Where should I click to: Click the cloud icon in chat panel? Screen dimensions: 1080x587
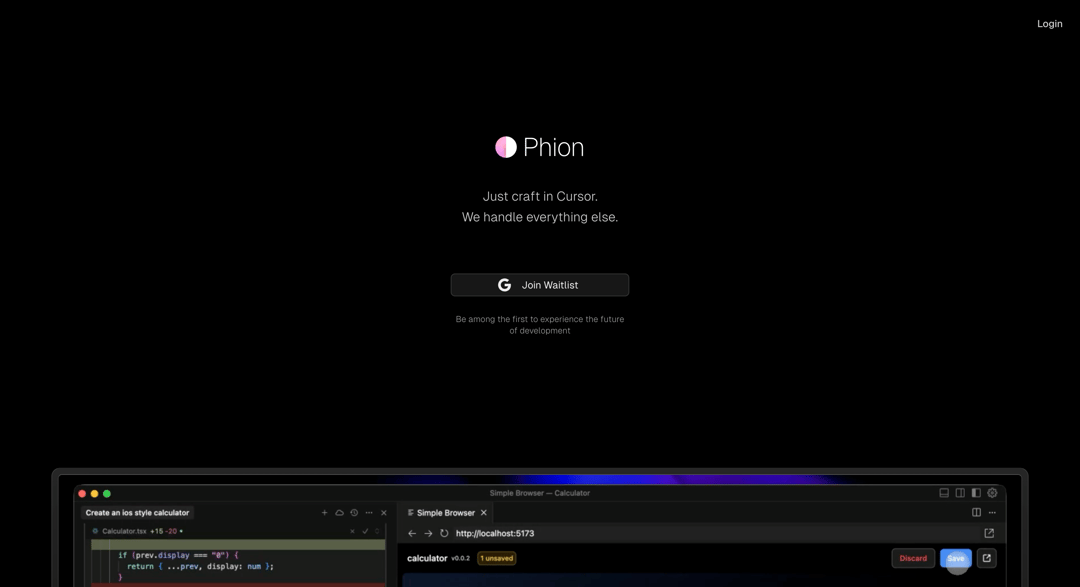pyautogui.click(x=340, y=513)
